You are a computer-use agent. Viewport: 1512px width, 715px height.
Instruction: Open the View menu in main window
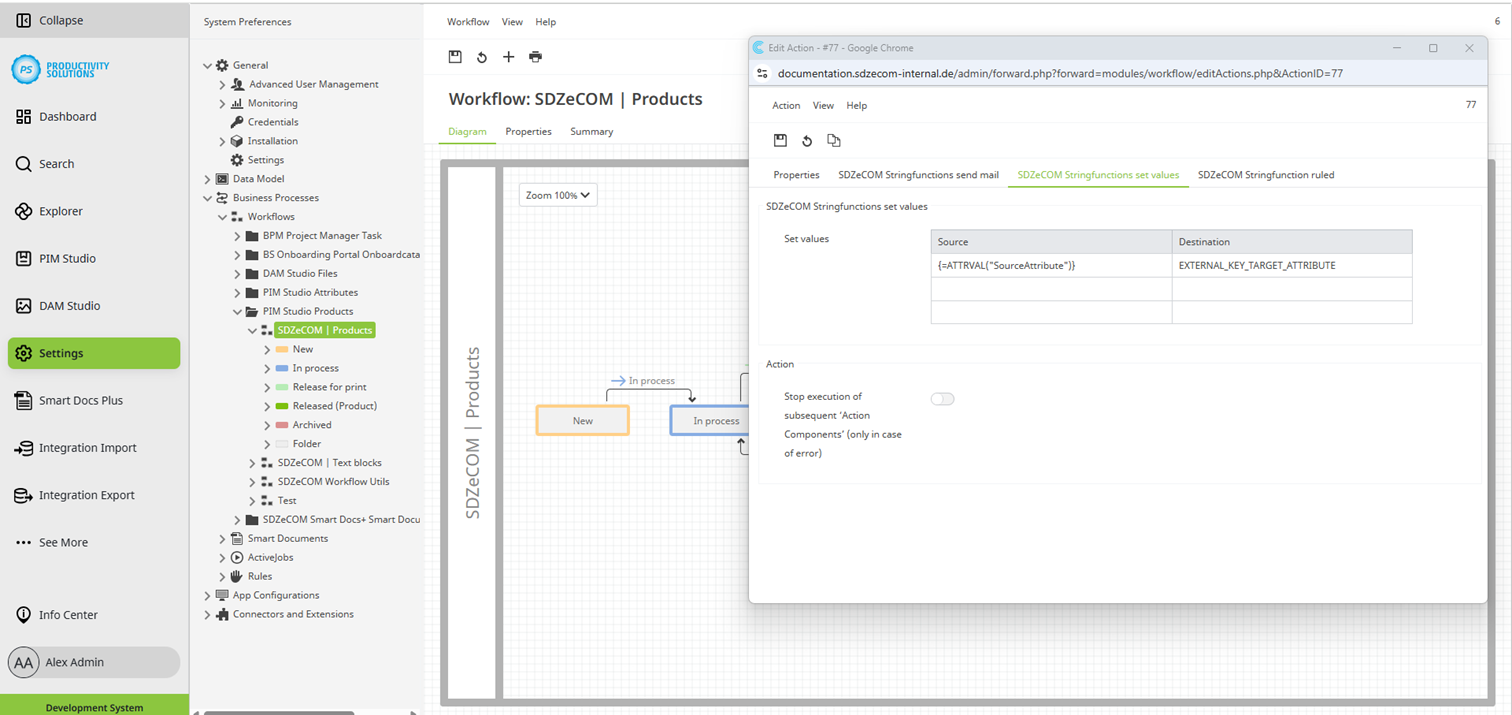[512, 22]
